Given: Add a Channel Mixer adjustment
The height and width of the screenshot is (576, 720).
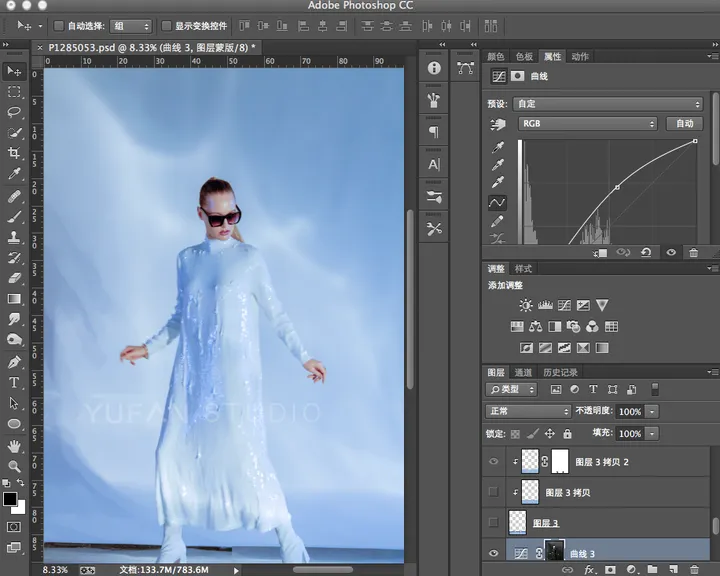Looking at the screenshot, I should (x=592, y=327).
